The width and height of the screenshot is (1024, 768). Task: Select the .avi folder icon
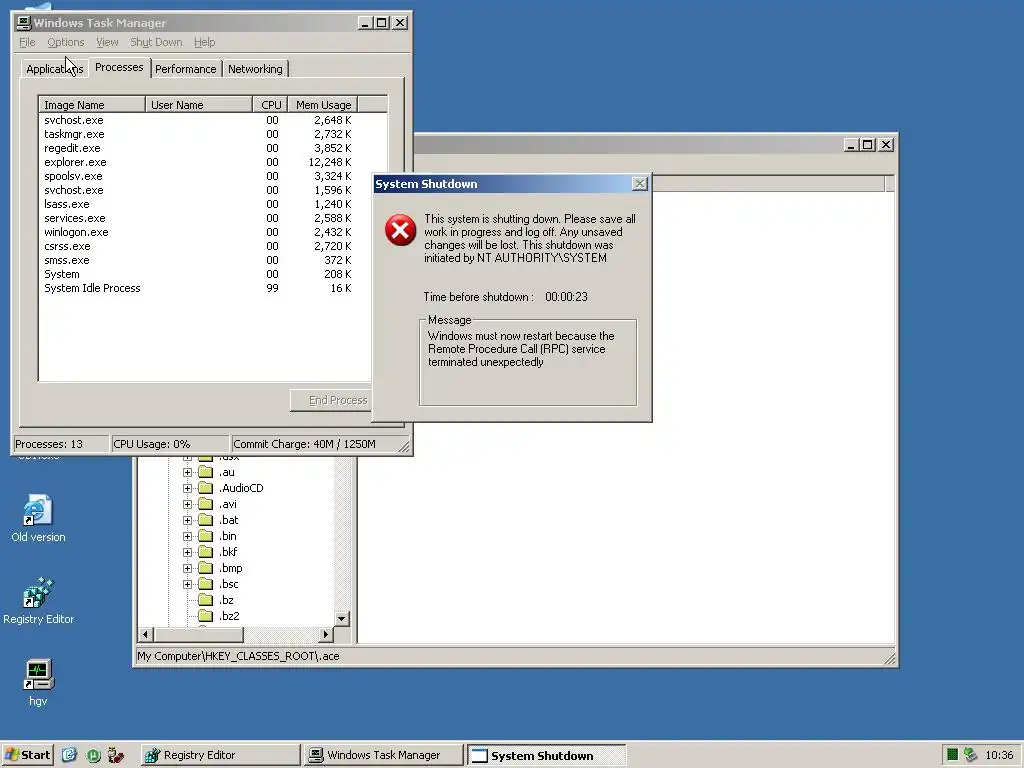[x=206, y=504]
